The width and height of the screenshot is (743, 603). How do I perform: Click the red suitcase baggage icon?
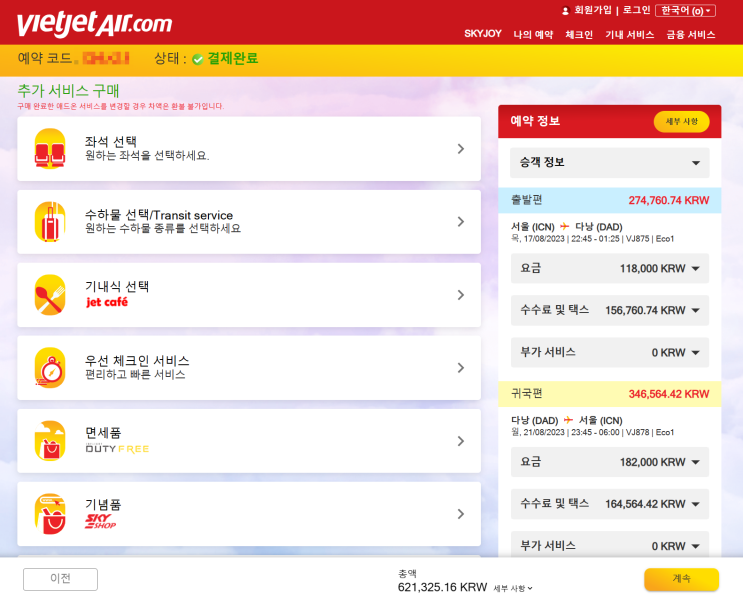pos(50,221)
